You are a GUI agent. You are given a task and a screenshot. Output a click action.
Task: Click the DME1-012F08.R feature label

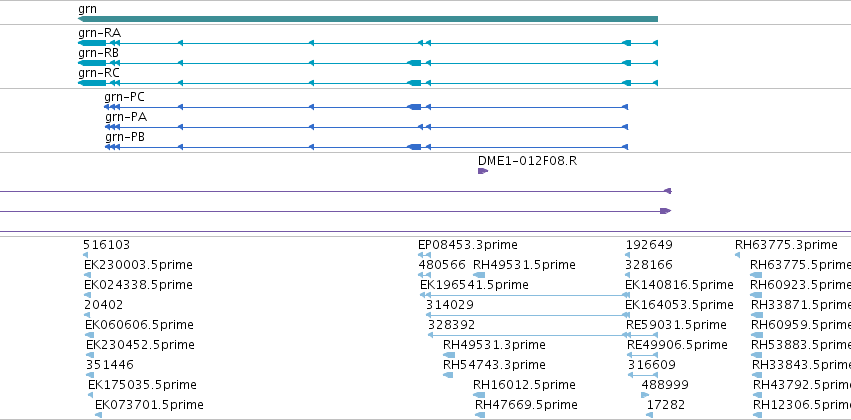[x=528, y=161]
